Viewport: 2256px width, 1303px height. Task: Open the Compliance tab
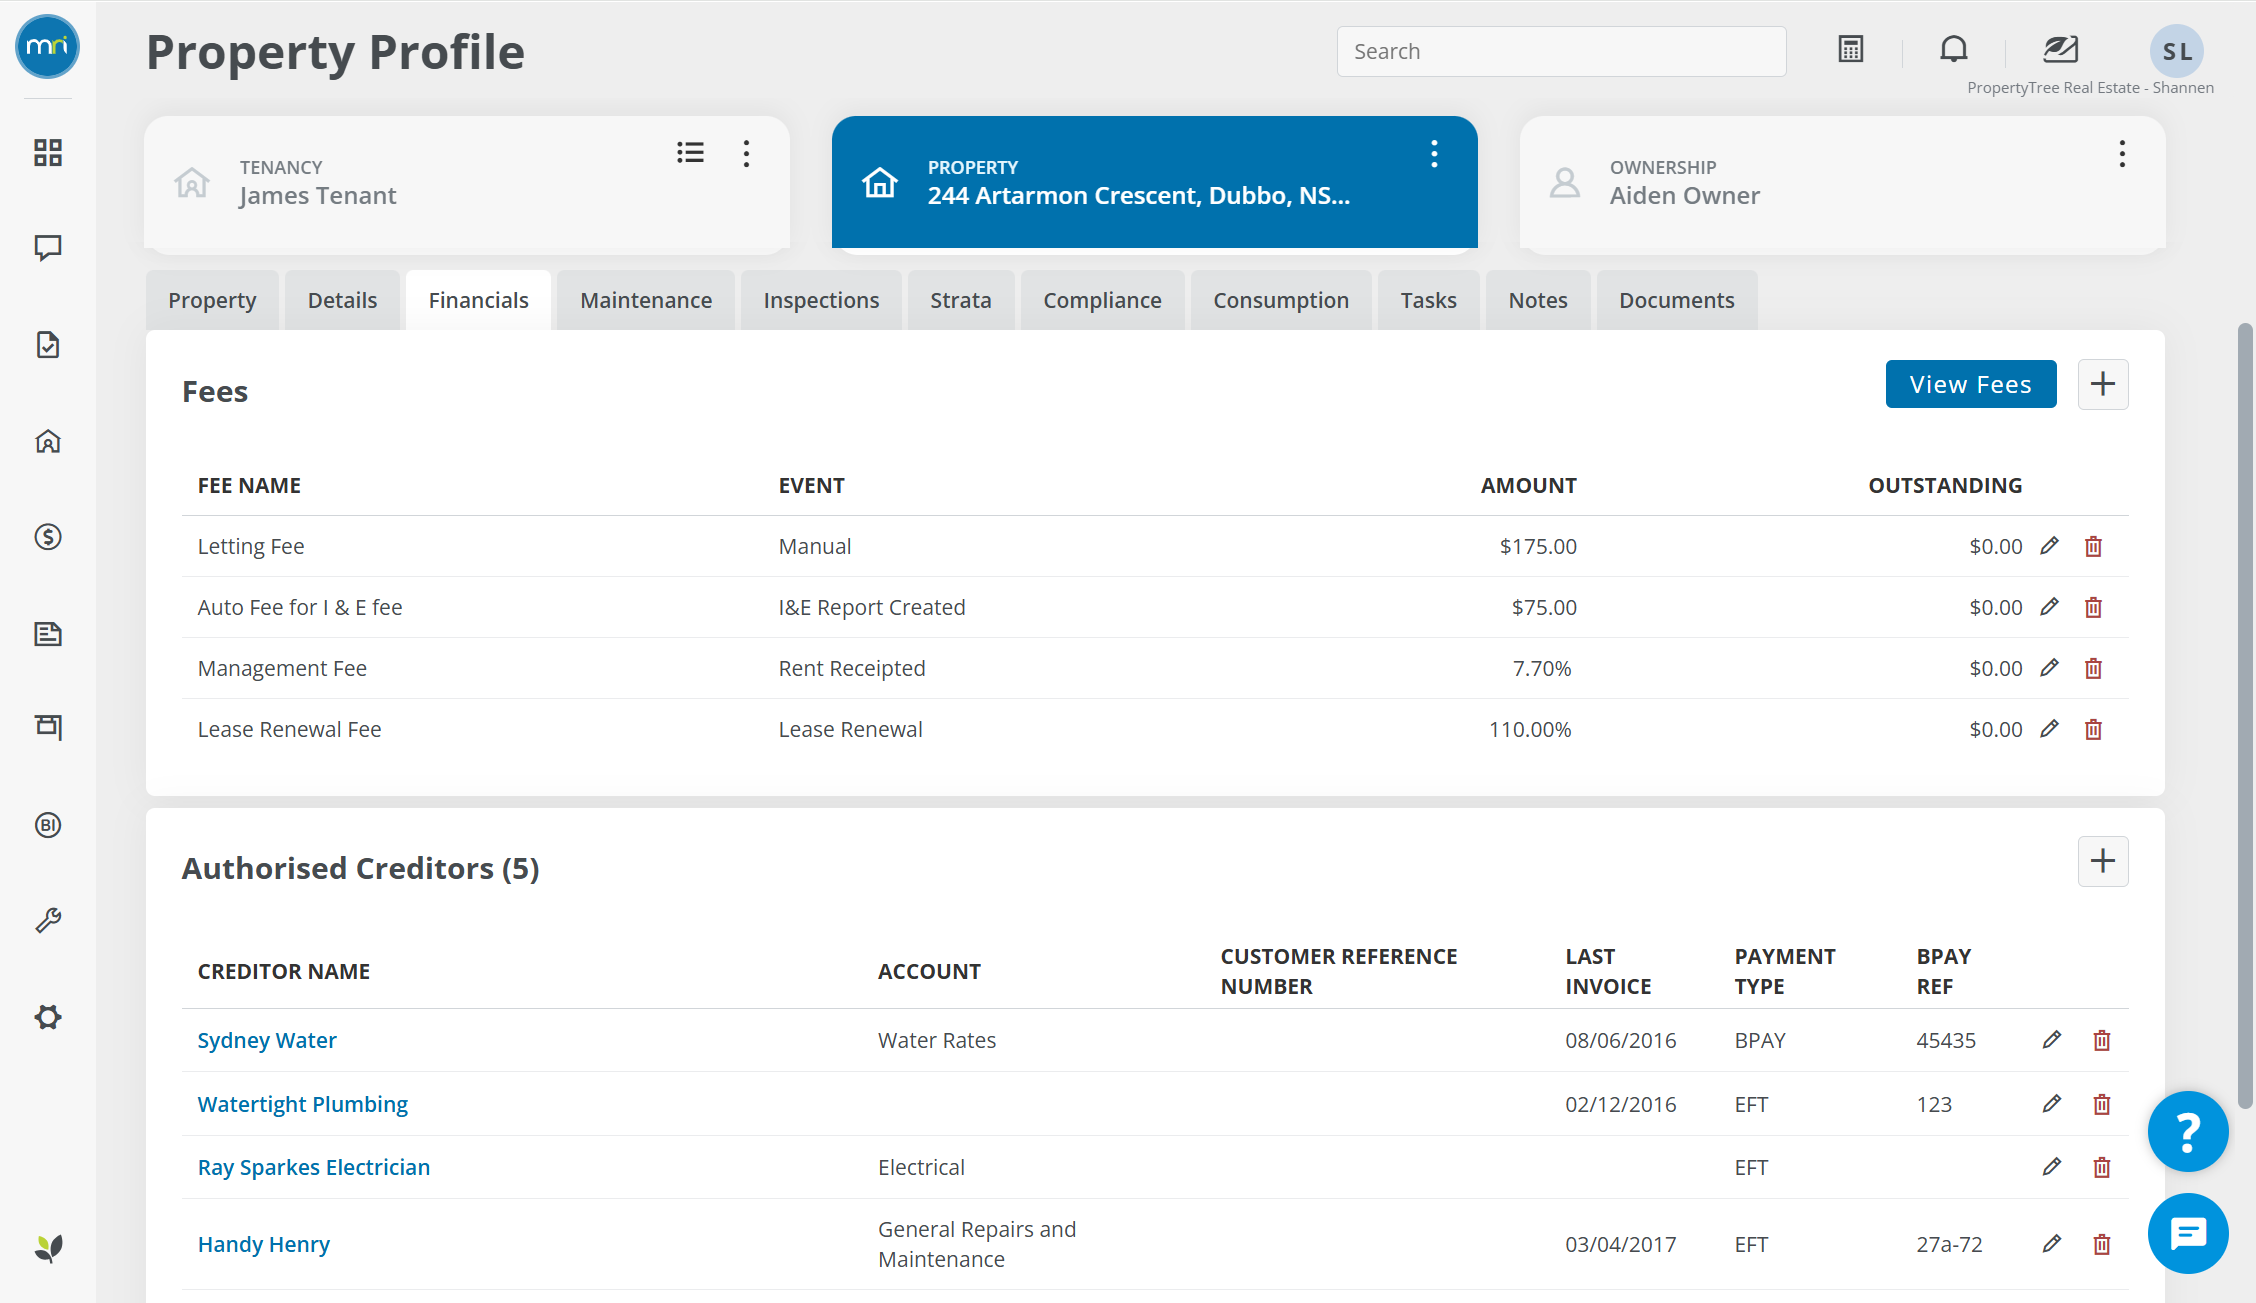pos(1102,300)
